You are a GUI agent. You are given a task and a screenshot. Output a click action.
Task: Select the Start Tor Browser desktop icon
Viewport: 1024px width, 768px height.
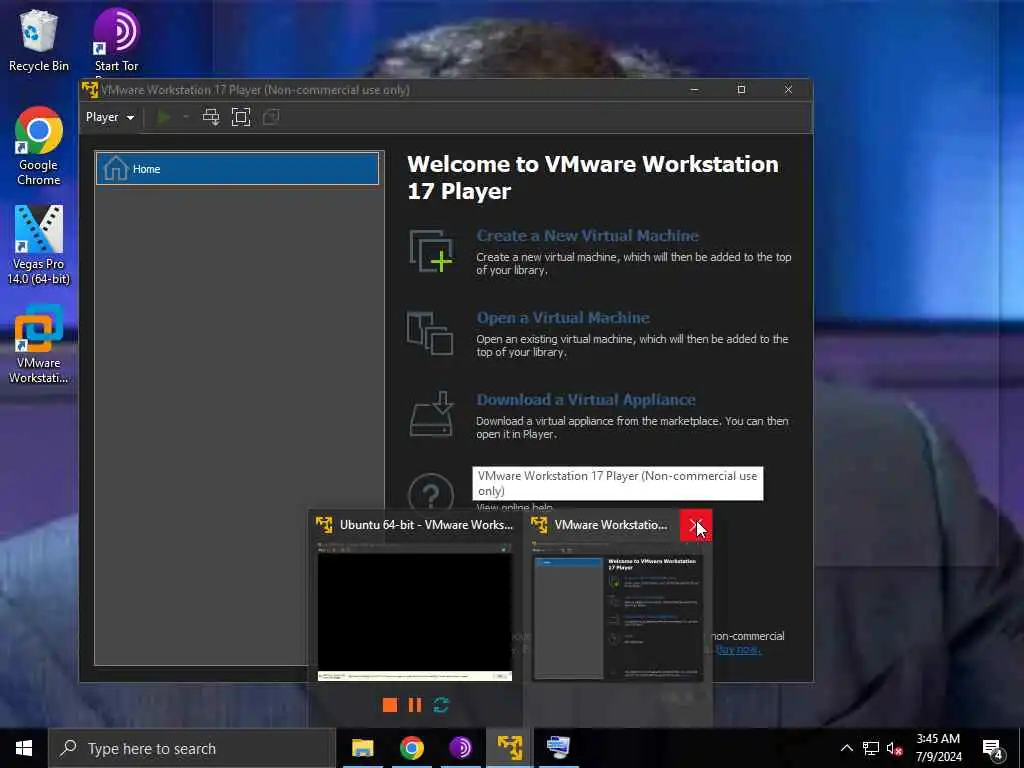coord(116,40)
